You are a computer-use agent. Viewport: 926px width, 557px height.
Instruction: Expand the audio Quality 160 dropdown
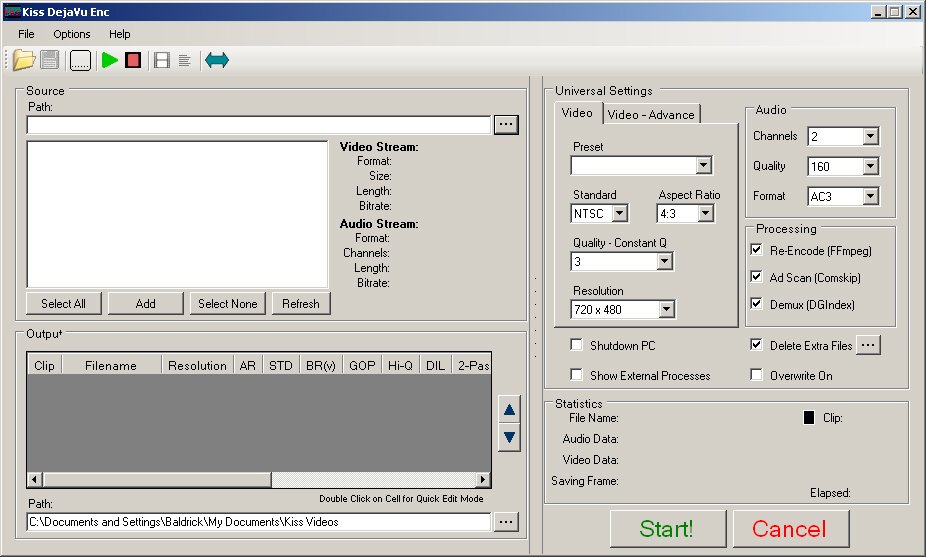click(x=870, y=167)
